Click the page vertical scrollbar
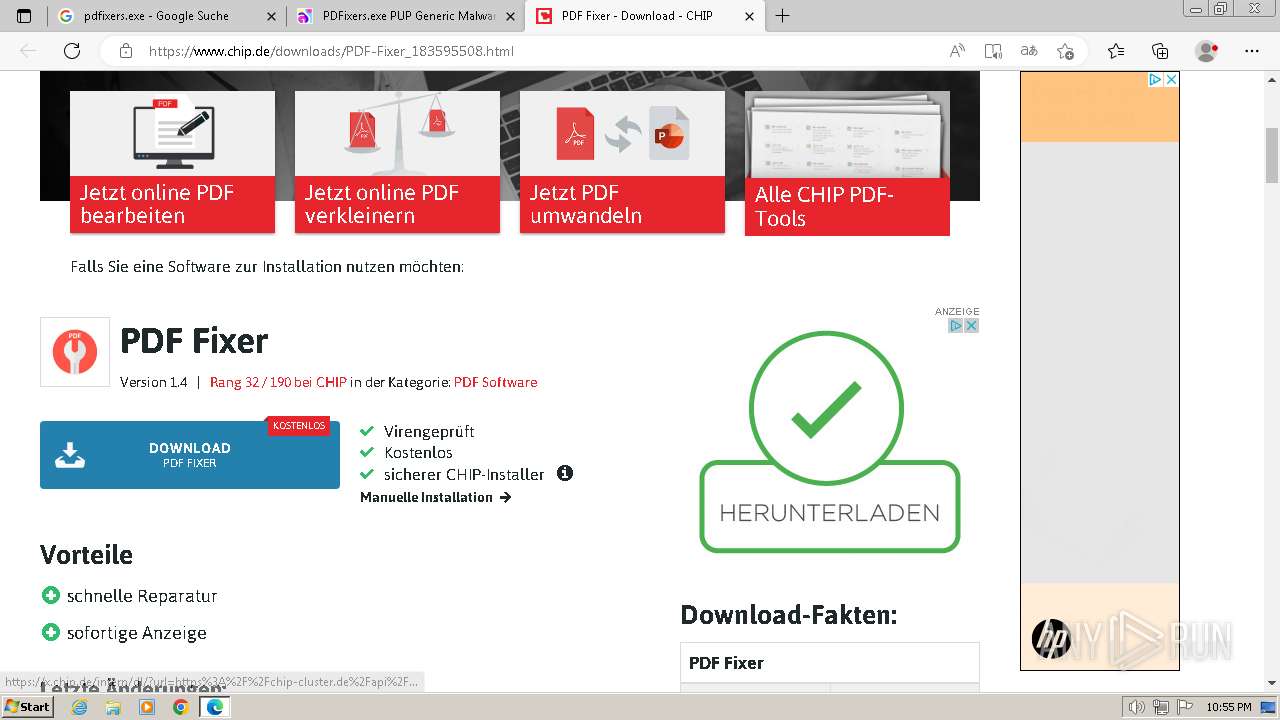1280x720 pixels. point(1272,155)
